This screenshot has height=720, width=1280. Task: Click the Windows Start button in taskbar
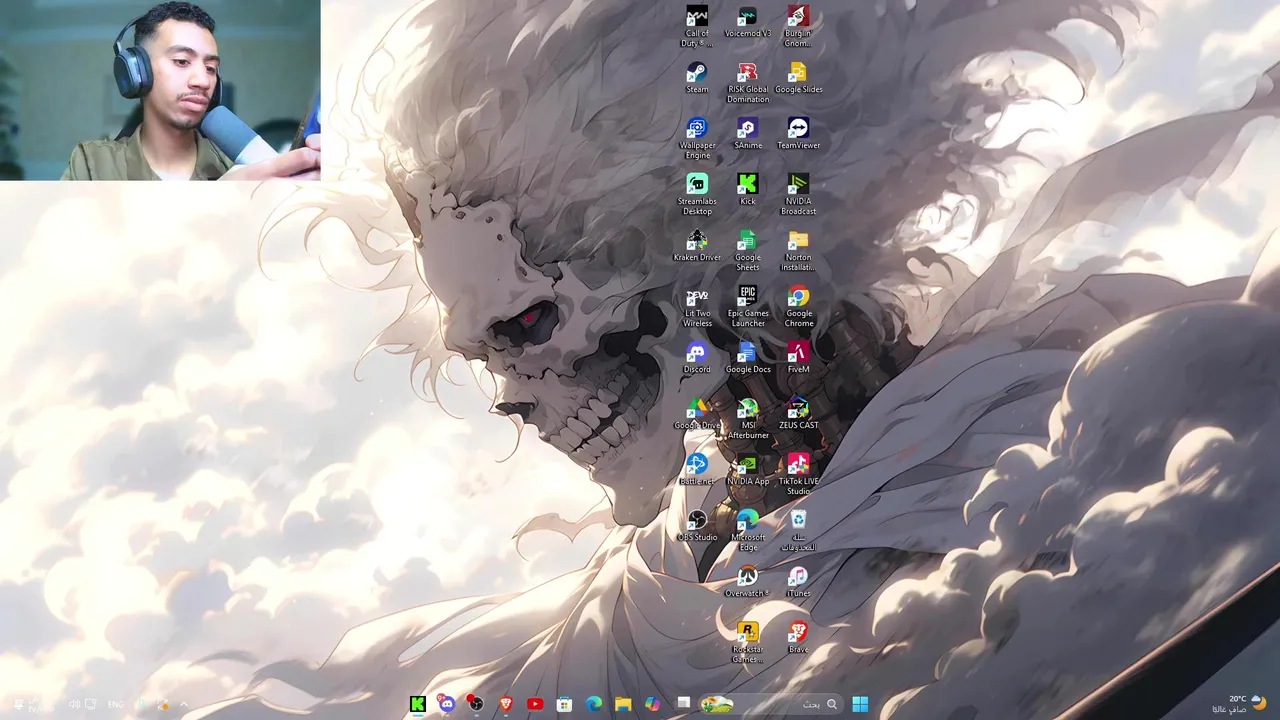click(x=860, y=704)
